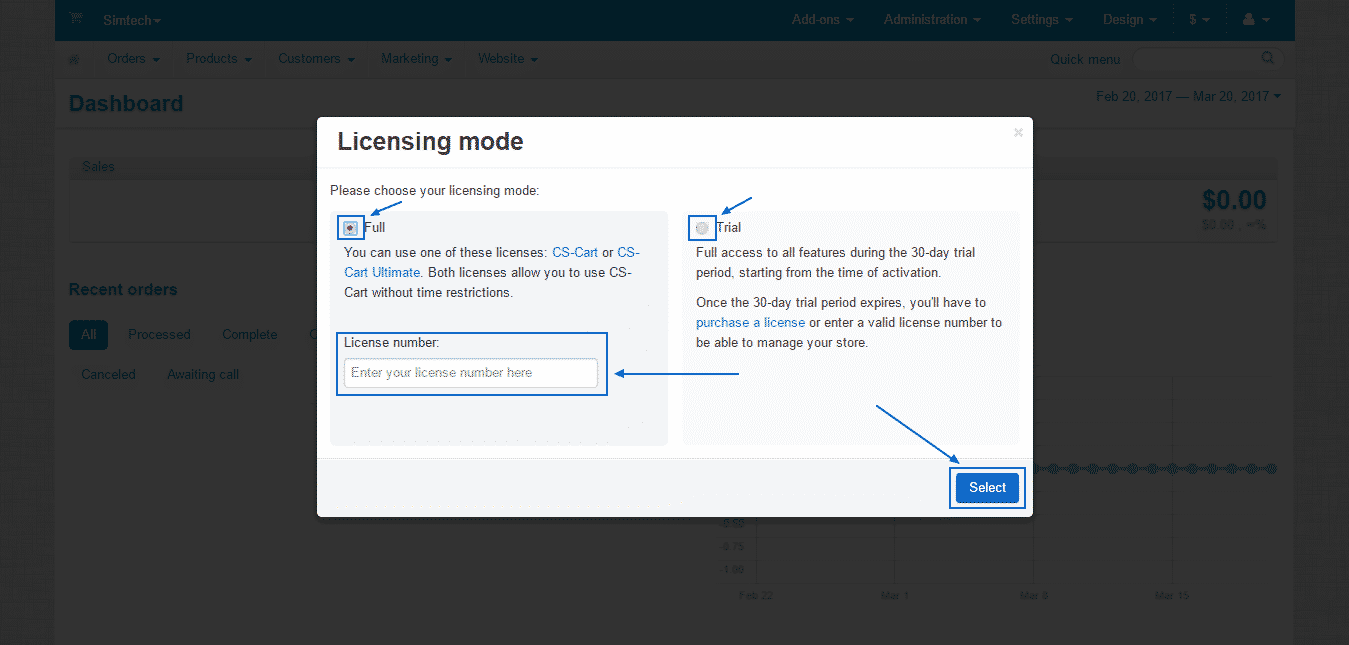The height and width of the screenshot is (645, 1349).
Task: Choose the Trial licensing mode option
Action: coord(702,227)
